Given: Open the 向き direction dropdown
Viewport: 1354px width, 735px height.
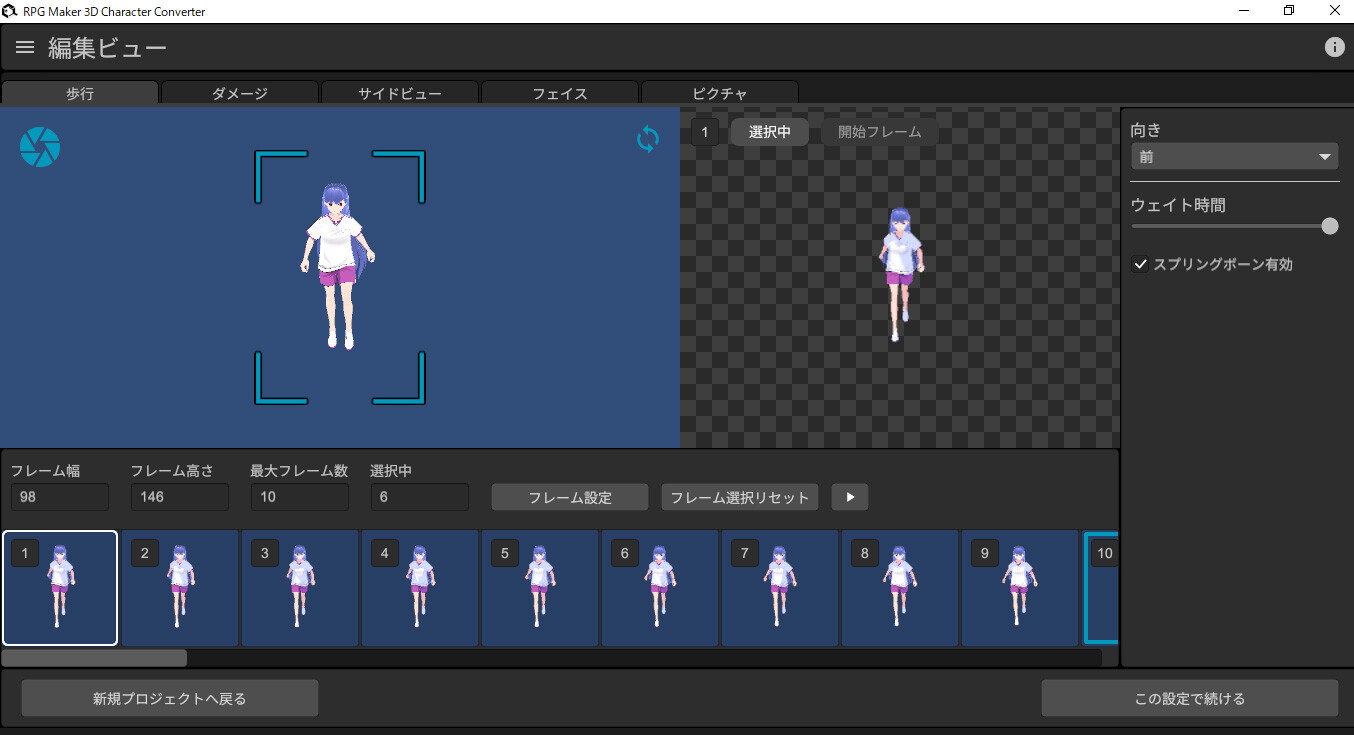Looking at the screenshot, I should click(x=1234, y=156).
